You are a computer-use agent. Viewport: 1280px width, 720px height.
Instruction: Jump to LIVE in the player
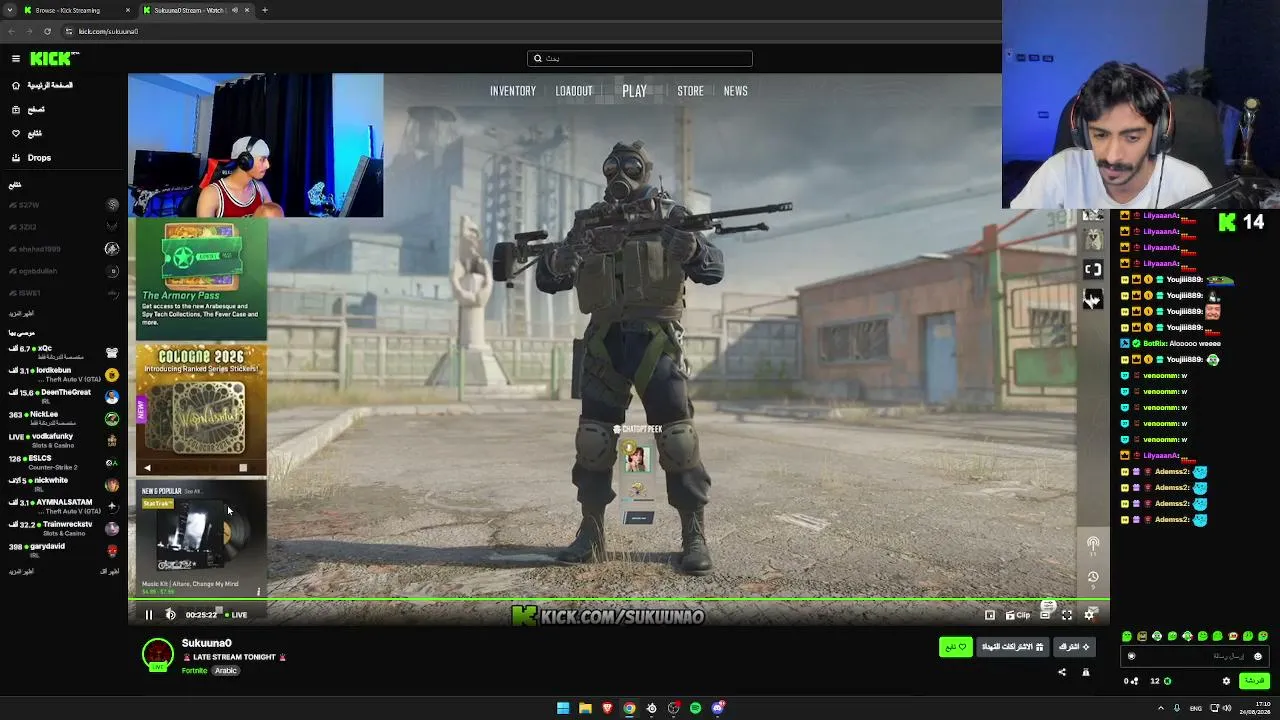[236, 615]
